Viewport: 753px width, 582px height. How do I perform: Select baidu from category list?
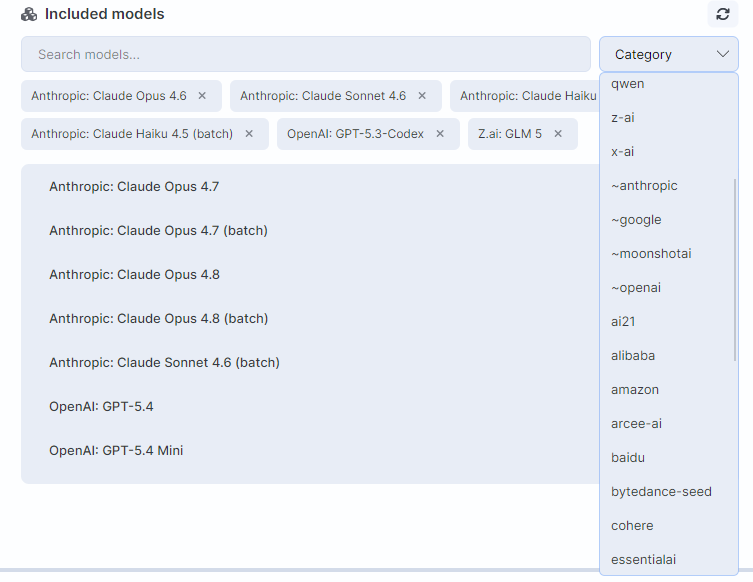click(x=668, y=458)
